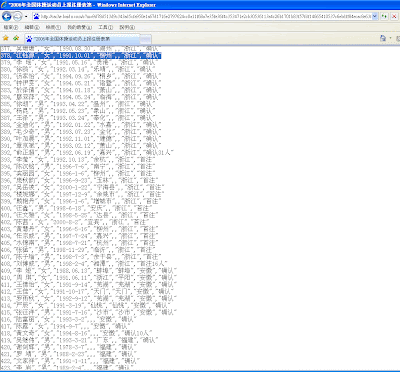Open the 我的最愛(A) menu
The image size is (400, 372).
[x=79, y=27]
